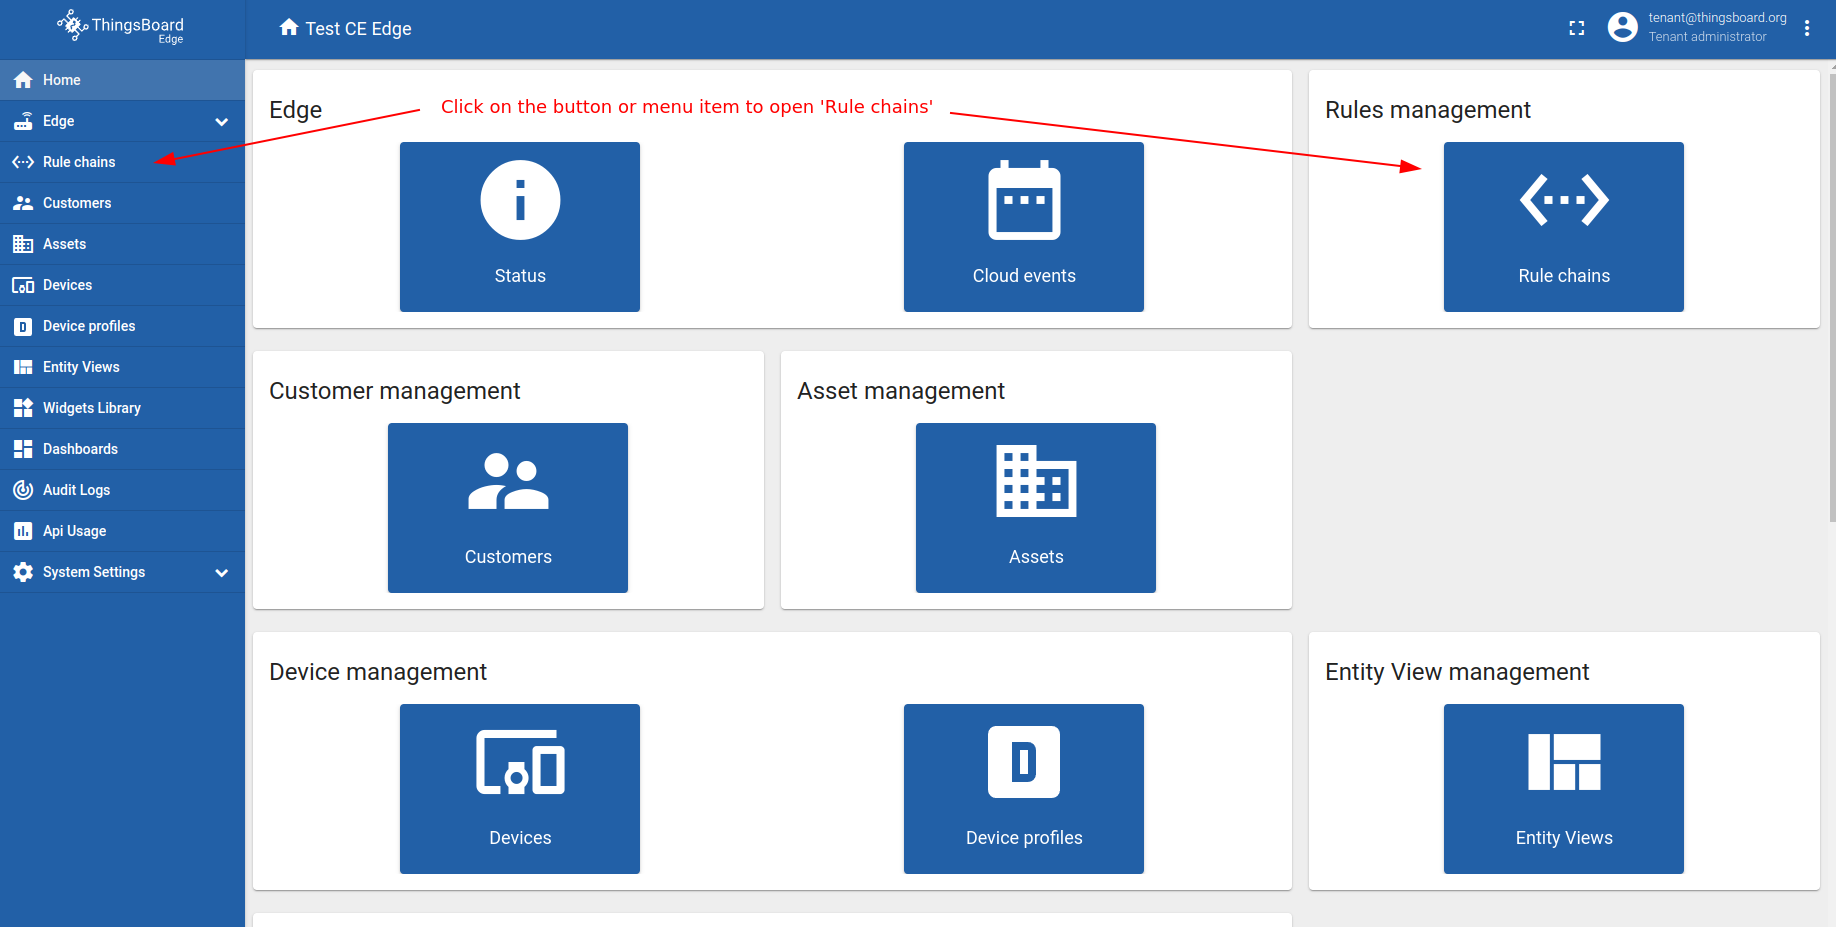Open the Customers card label

pyautogui.click(x=508, y=557)
